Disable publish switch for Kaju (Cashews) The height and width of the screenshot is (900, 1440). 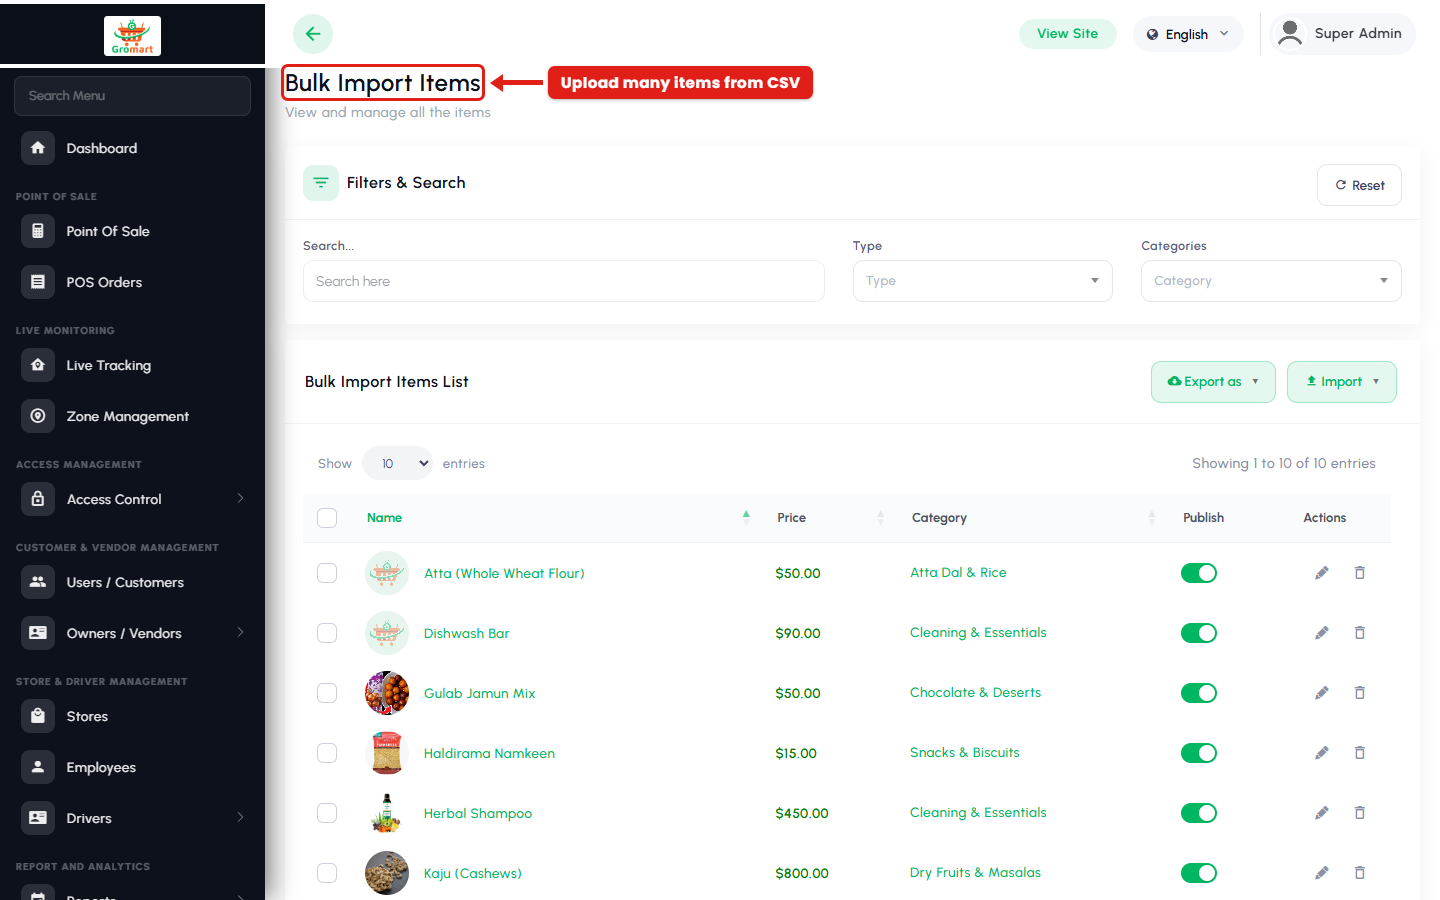tap(1199, 873)
